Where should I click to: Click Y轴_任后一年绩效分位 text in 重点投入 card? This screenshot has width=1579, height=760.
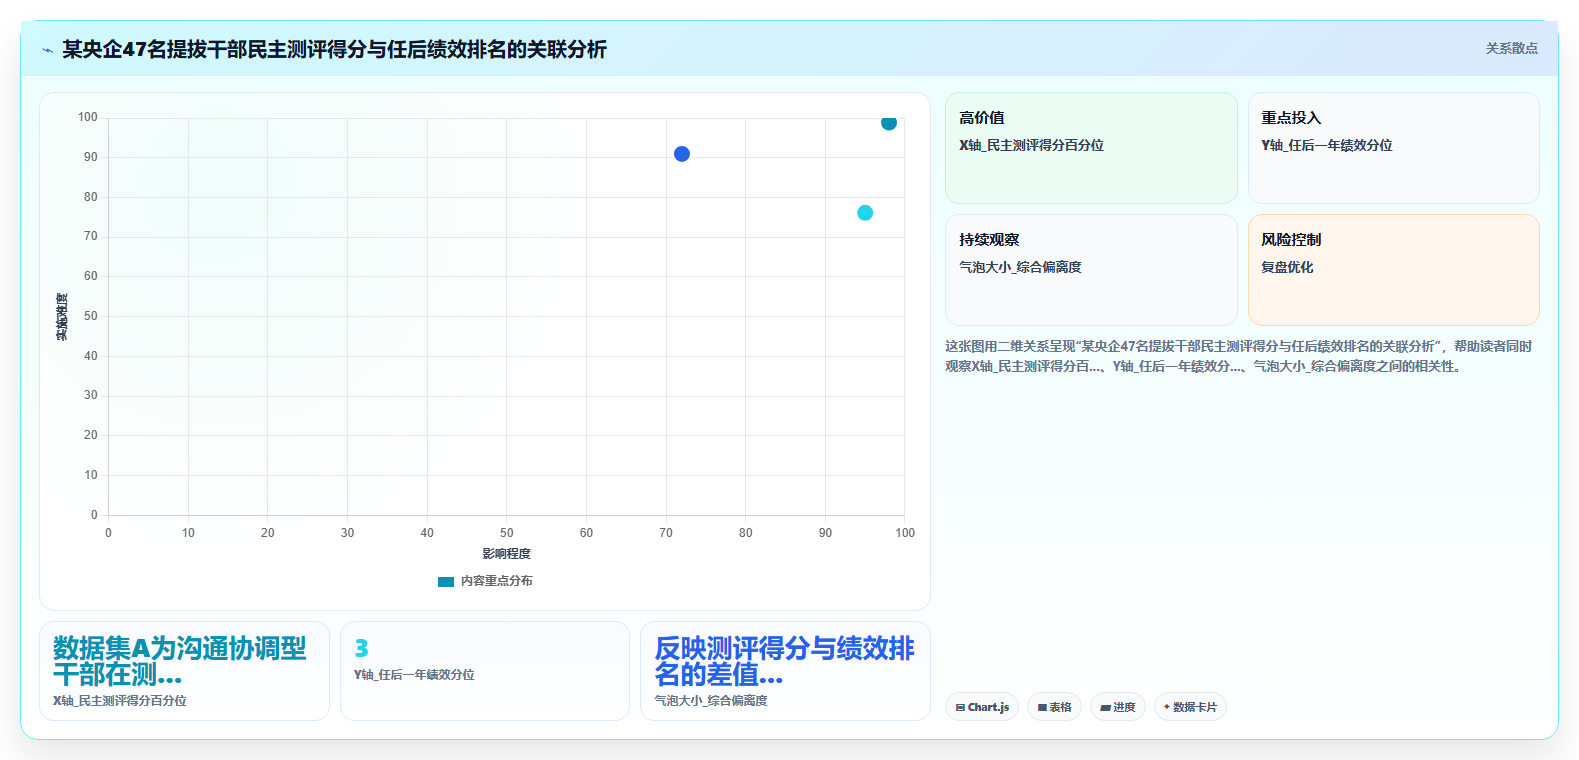[x=1326, y=145]
